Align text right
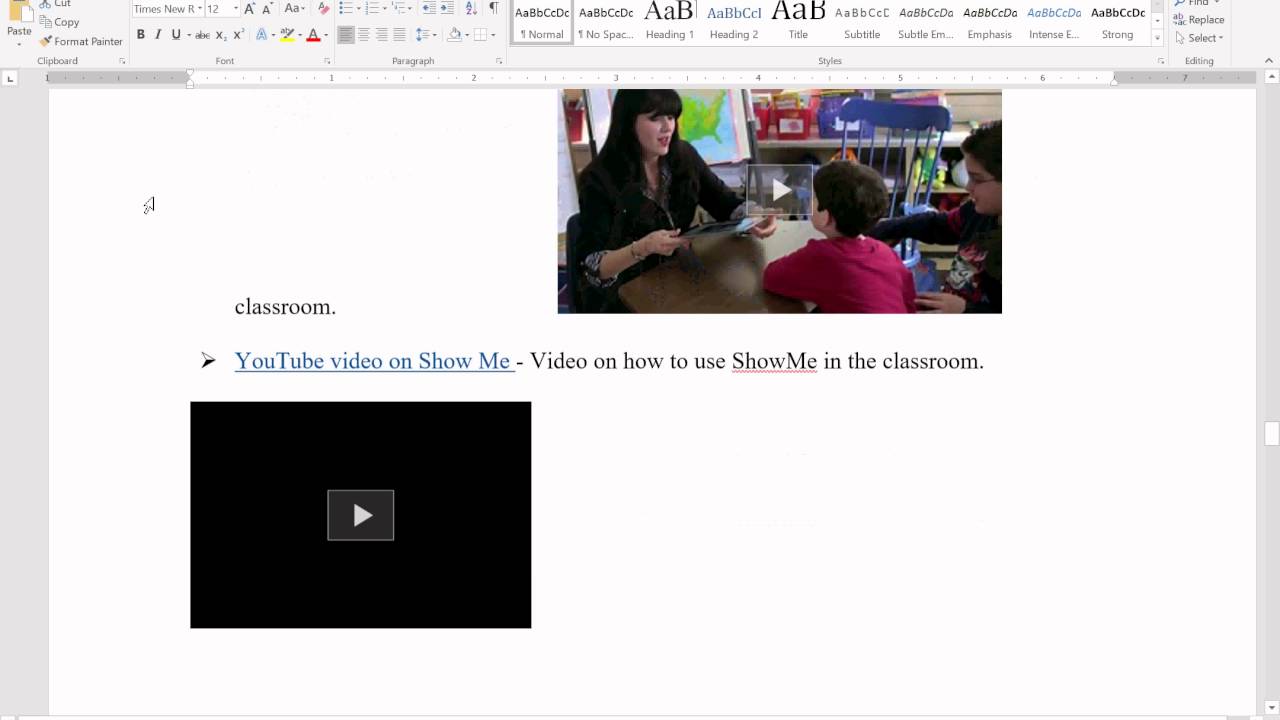 point(382,35)
